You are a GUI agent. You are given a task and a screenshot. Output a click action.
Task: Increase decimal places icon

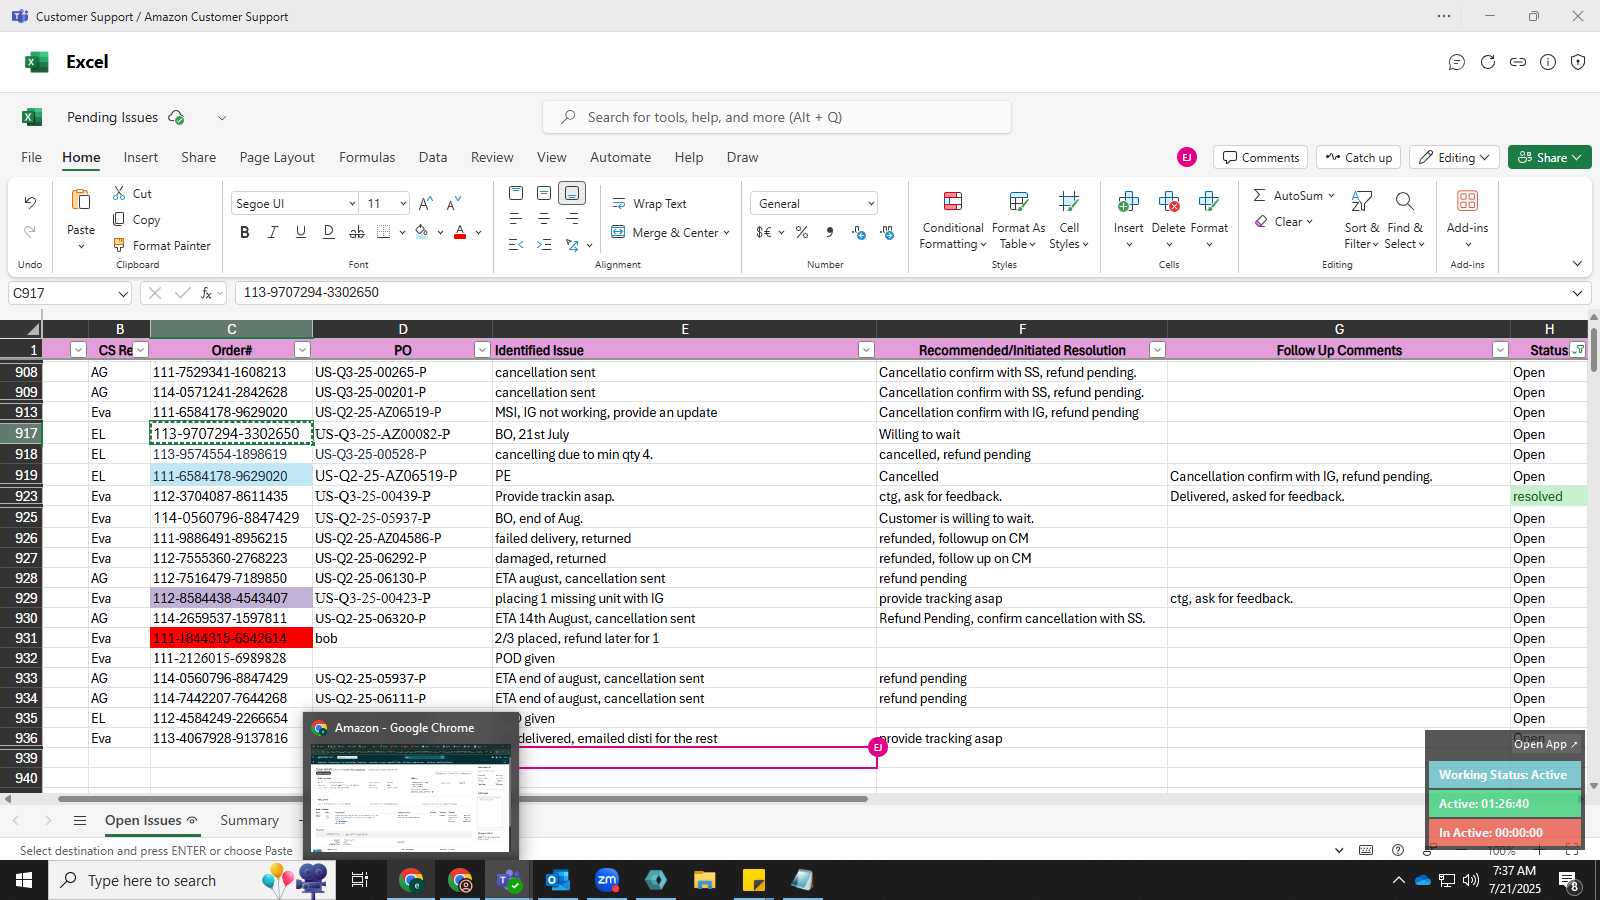click(859, 232)
